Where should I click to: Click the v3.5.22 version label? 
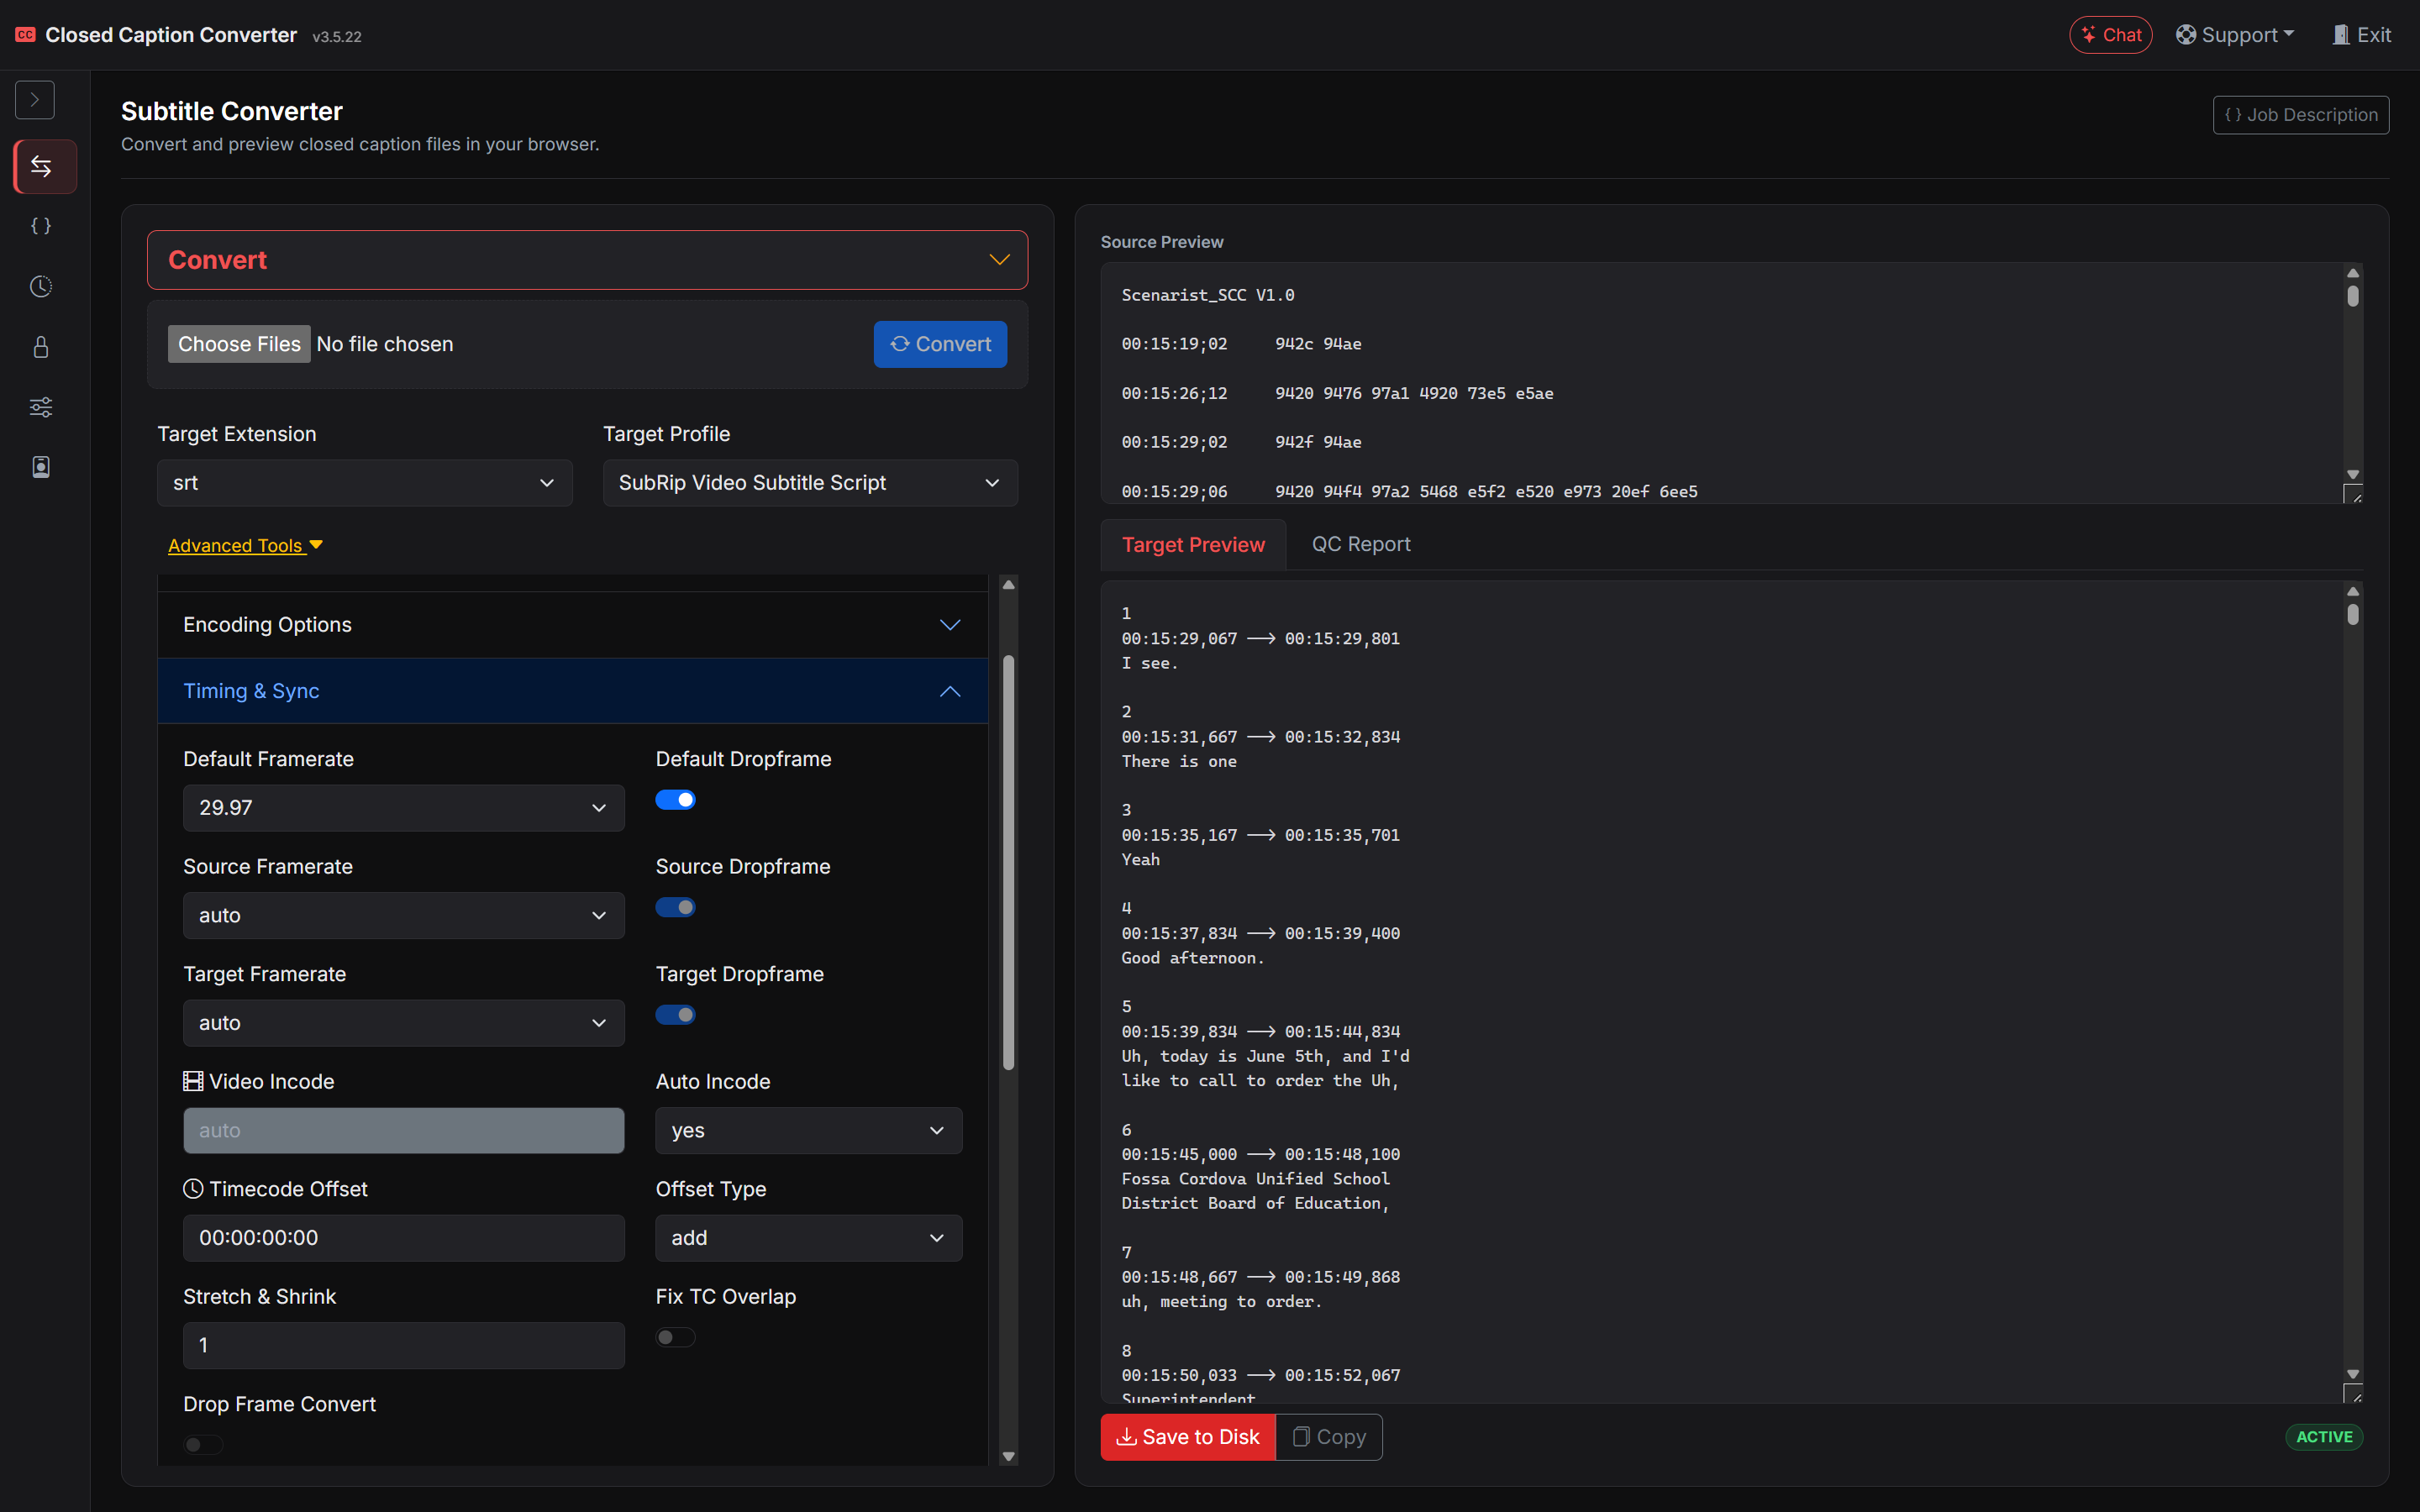pyautogui.click(x=337, y=37)
